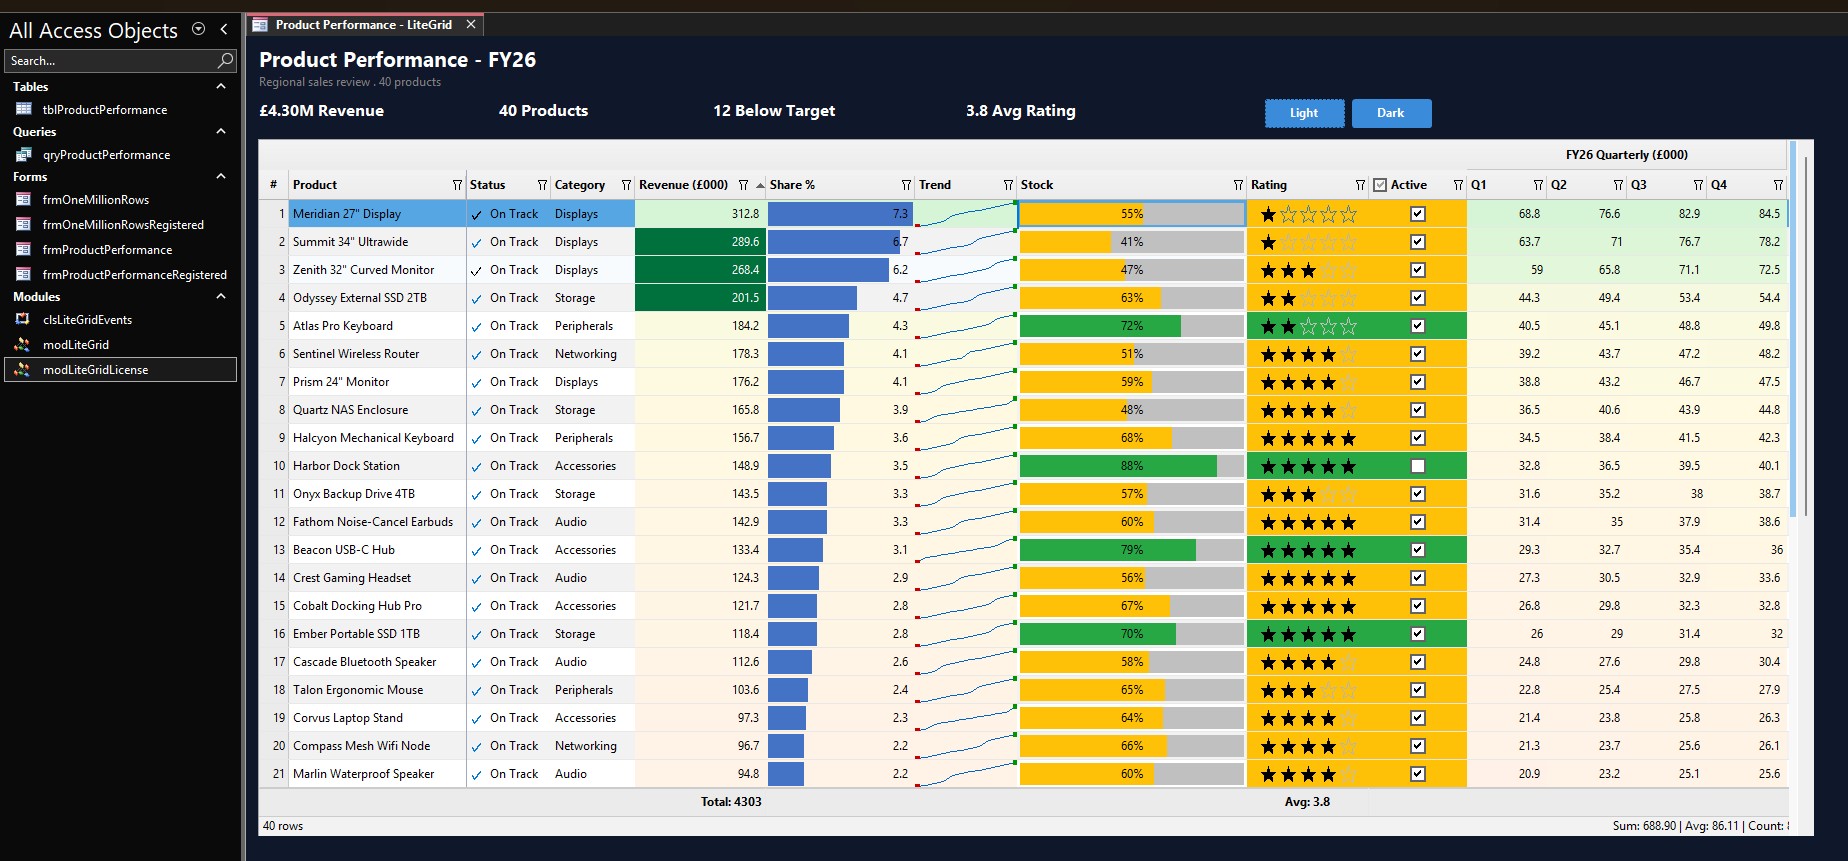Click the form icon beside frmOneMillionRows

click(23, 199)
